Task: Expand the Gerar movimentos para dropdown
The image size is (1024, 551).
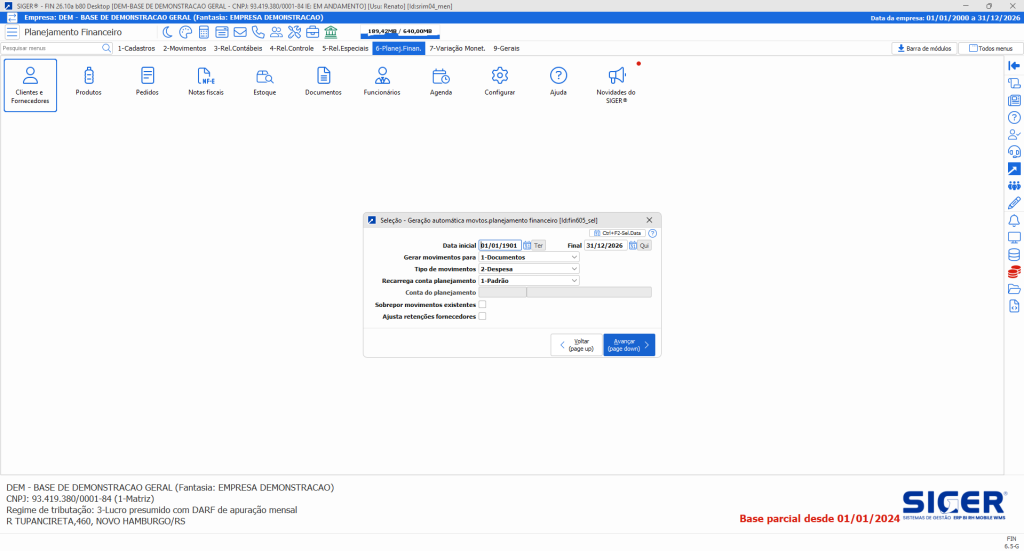Action: point(574,257)
